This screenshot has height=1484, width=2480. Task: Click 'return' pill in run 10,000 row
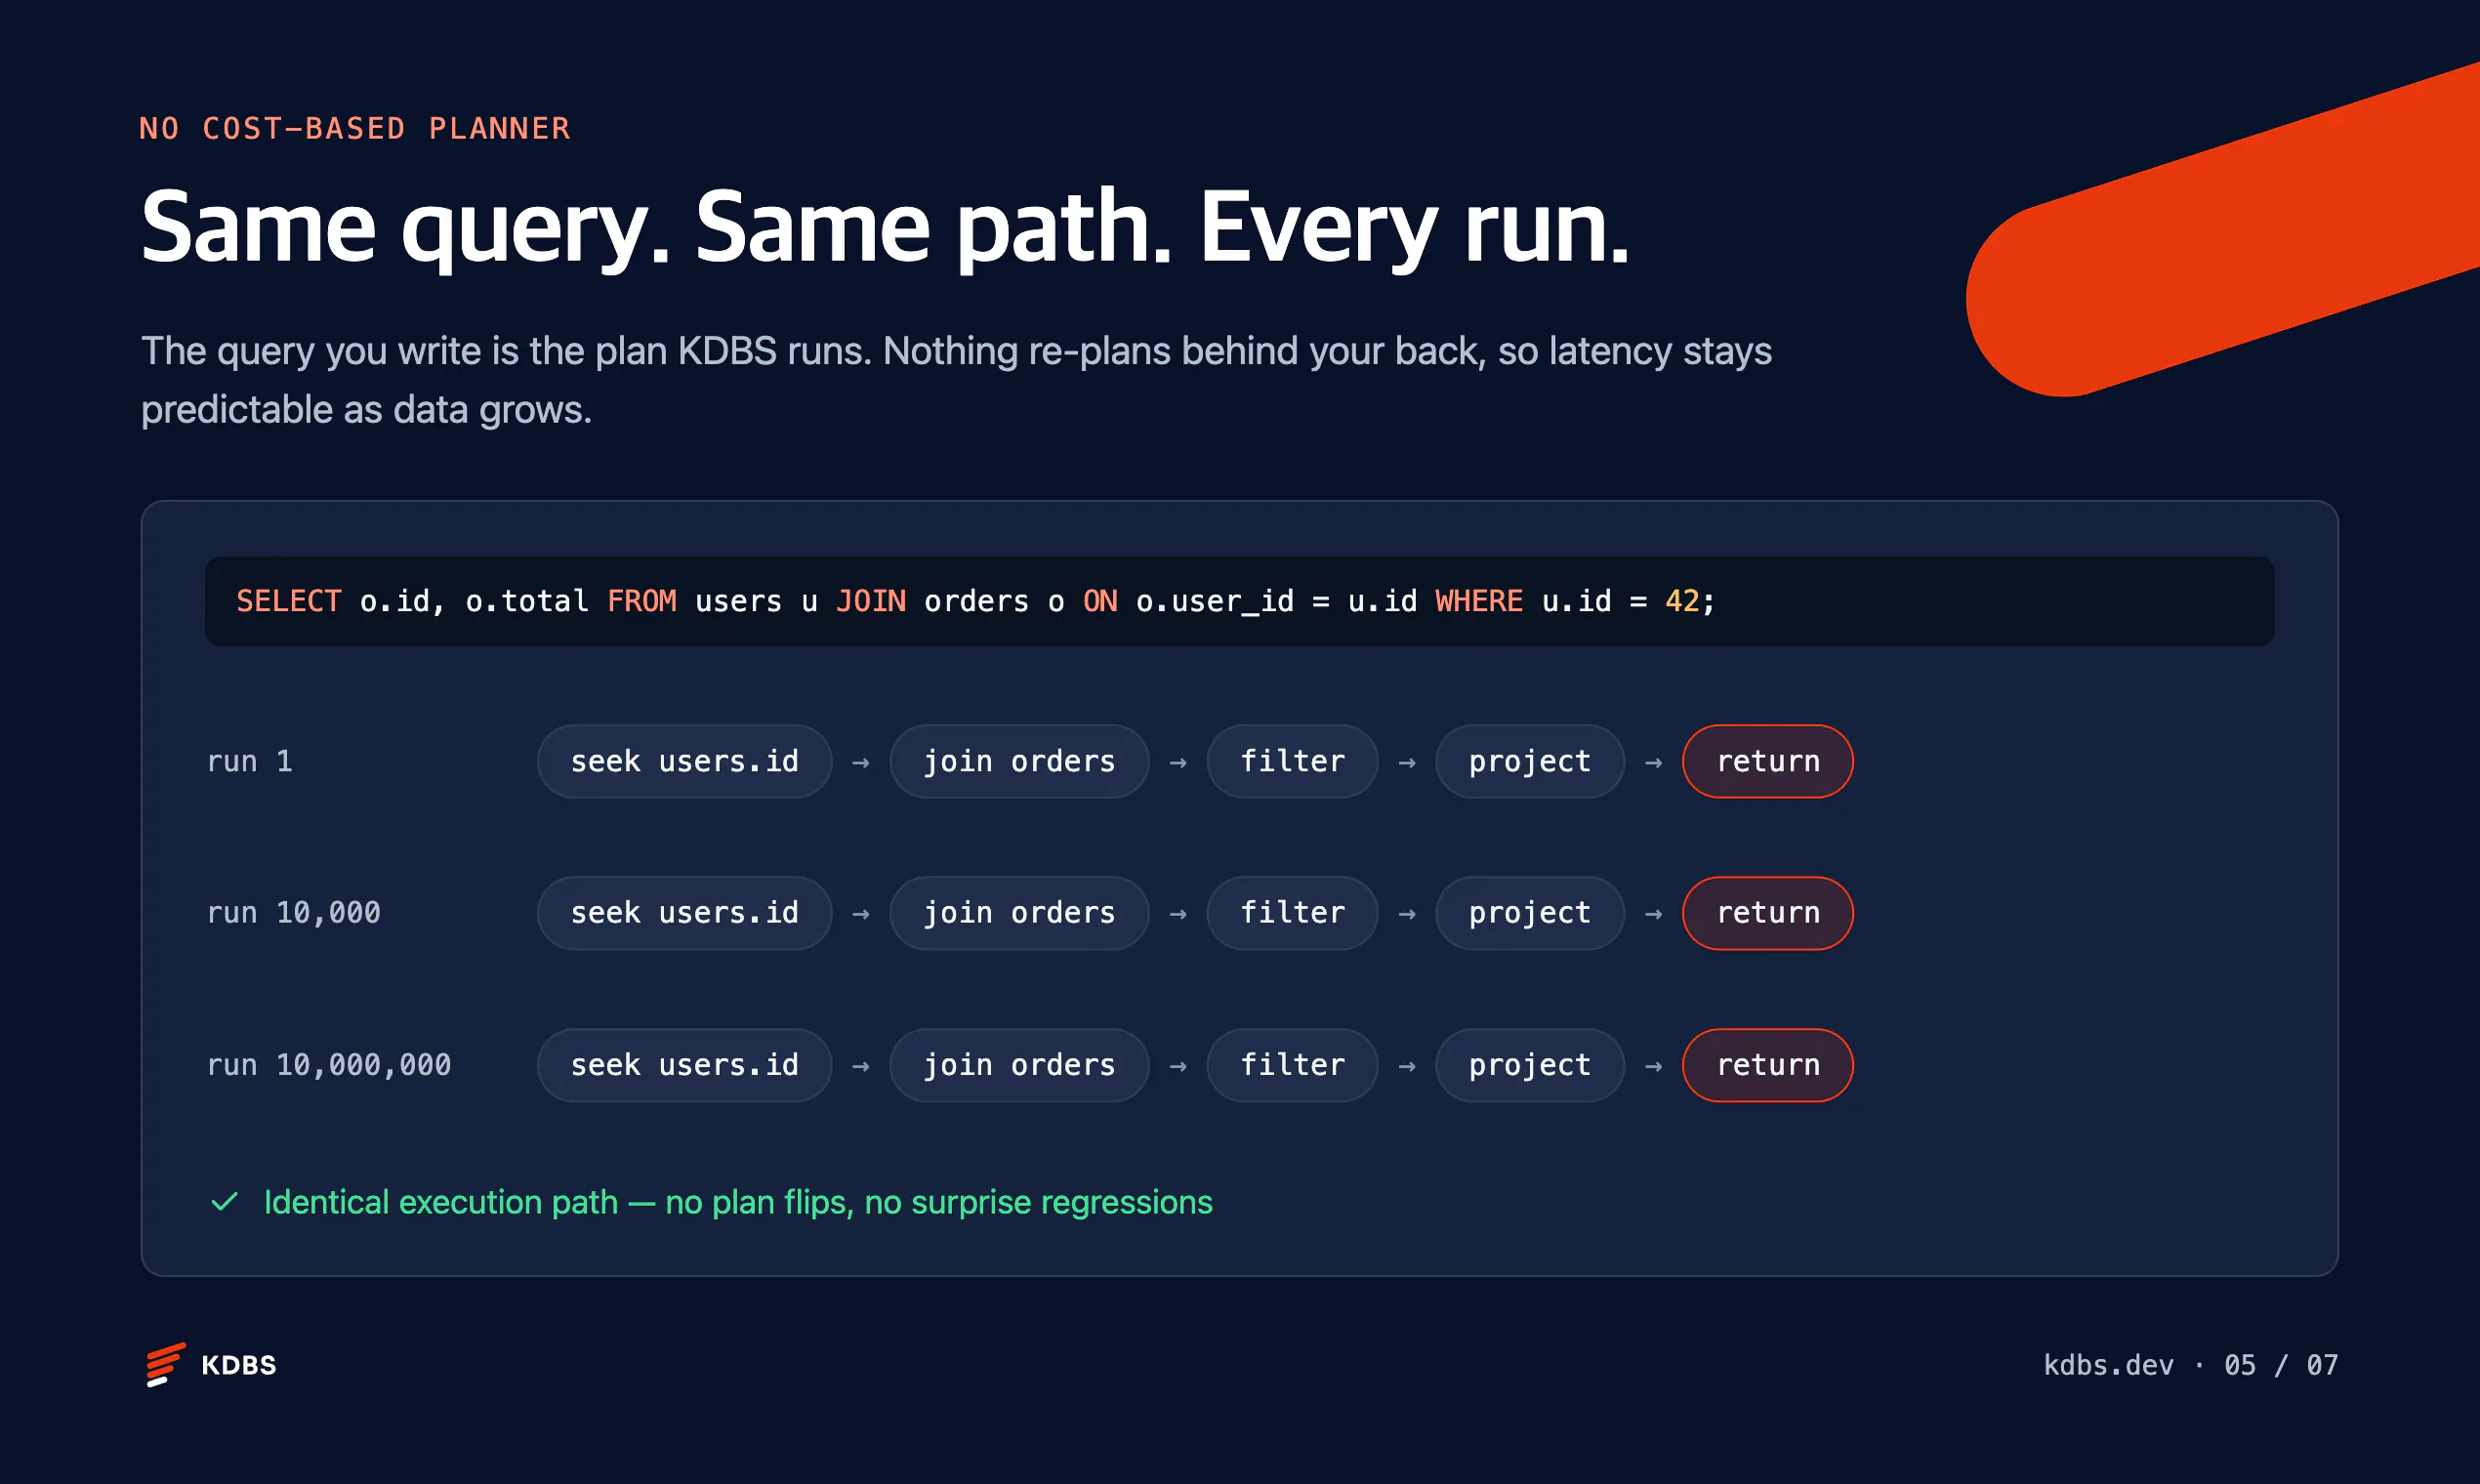pos(1767,913)
